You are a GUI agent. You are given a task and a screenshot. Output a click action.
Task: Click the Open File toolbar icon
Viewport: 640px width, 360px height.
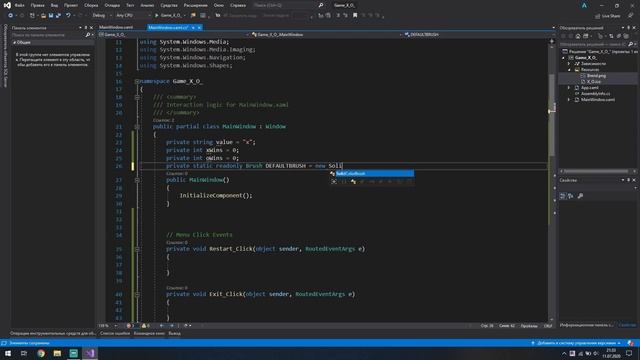pos(43,16)
